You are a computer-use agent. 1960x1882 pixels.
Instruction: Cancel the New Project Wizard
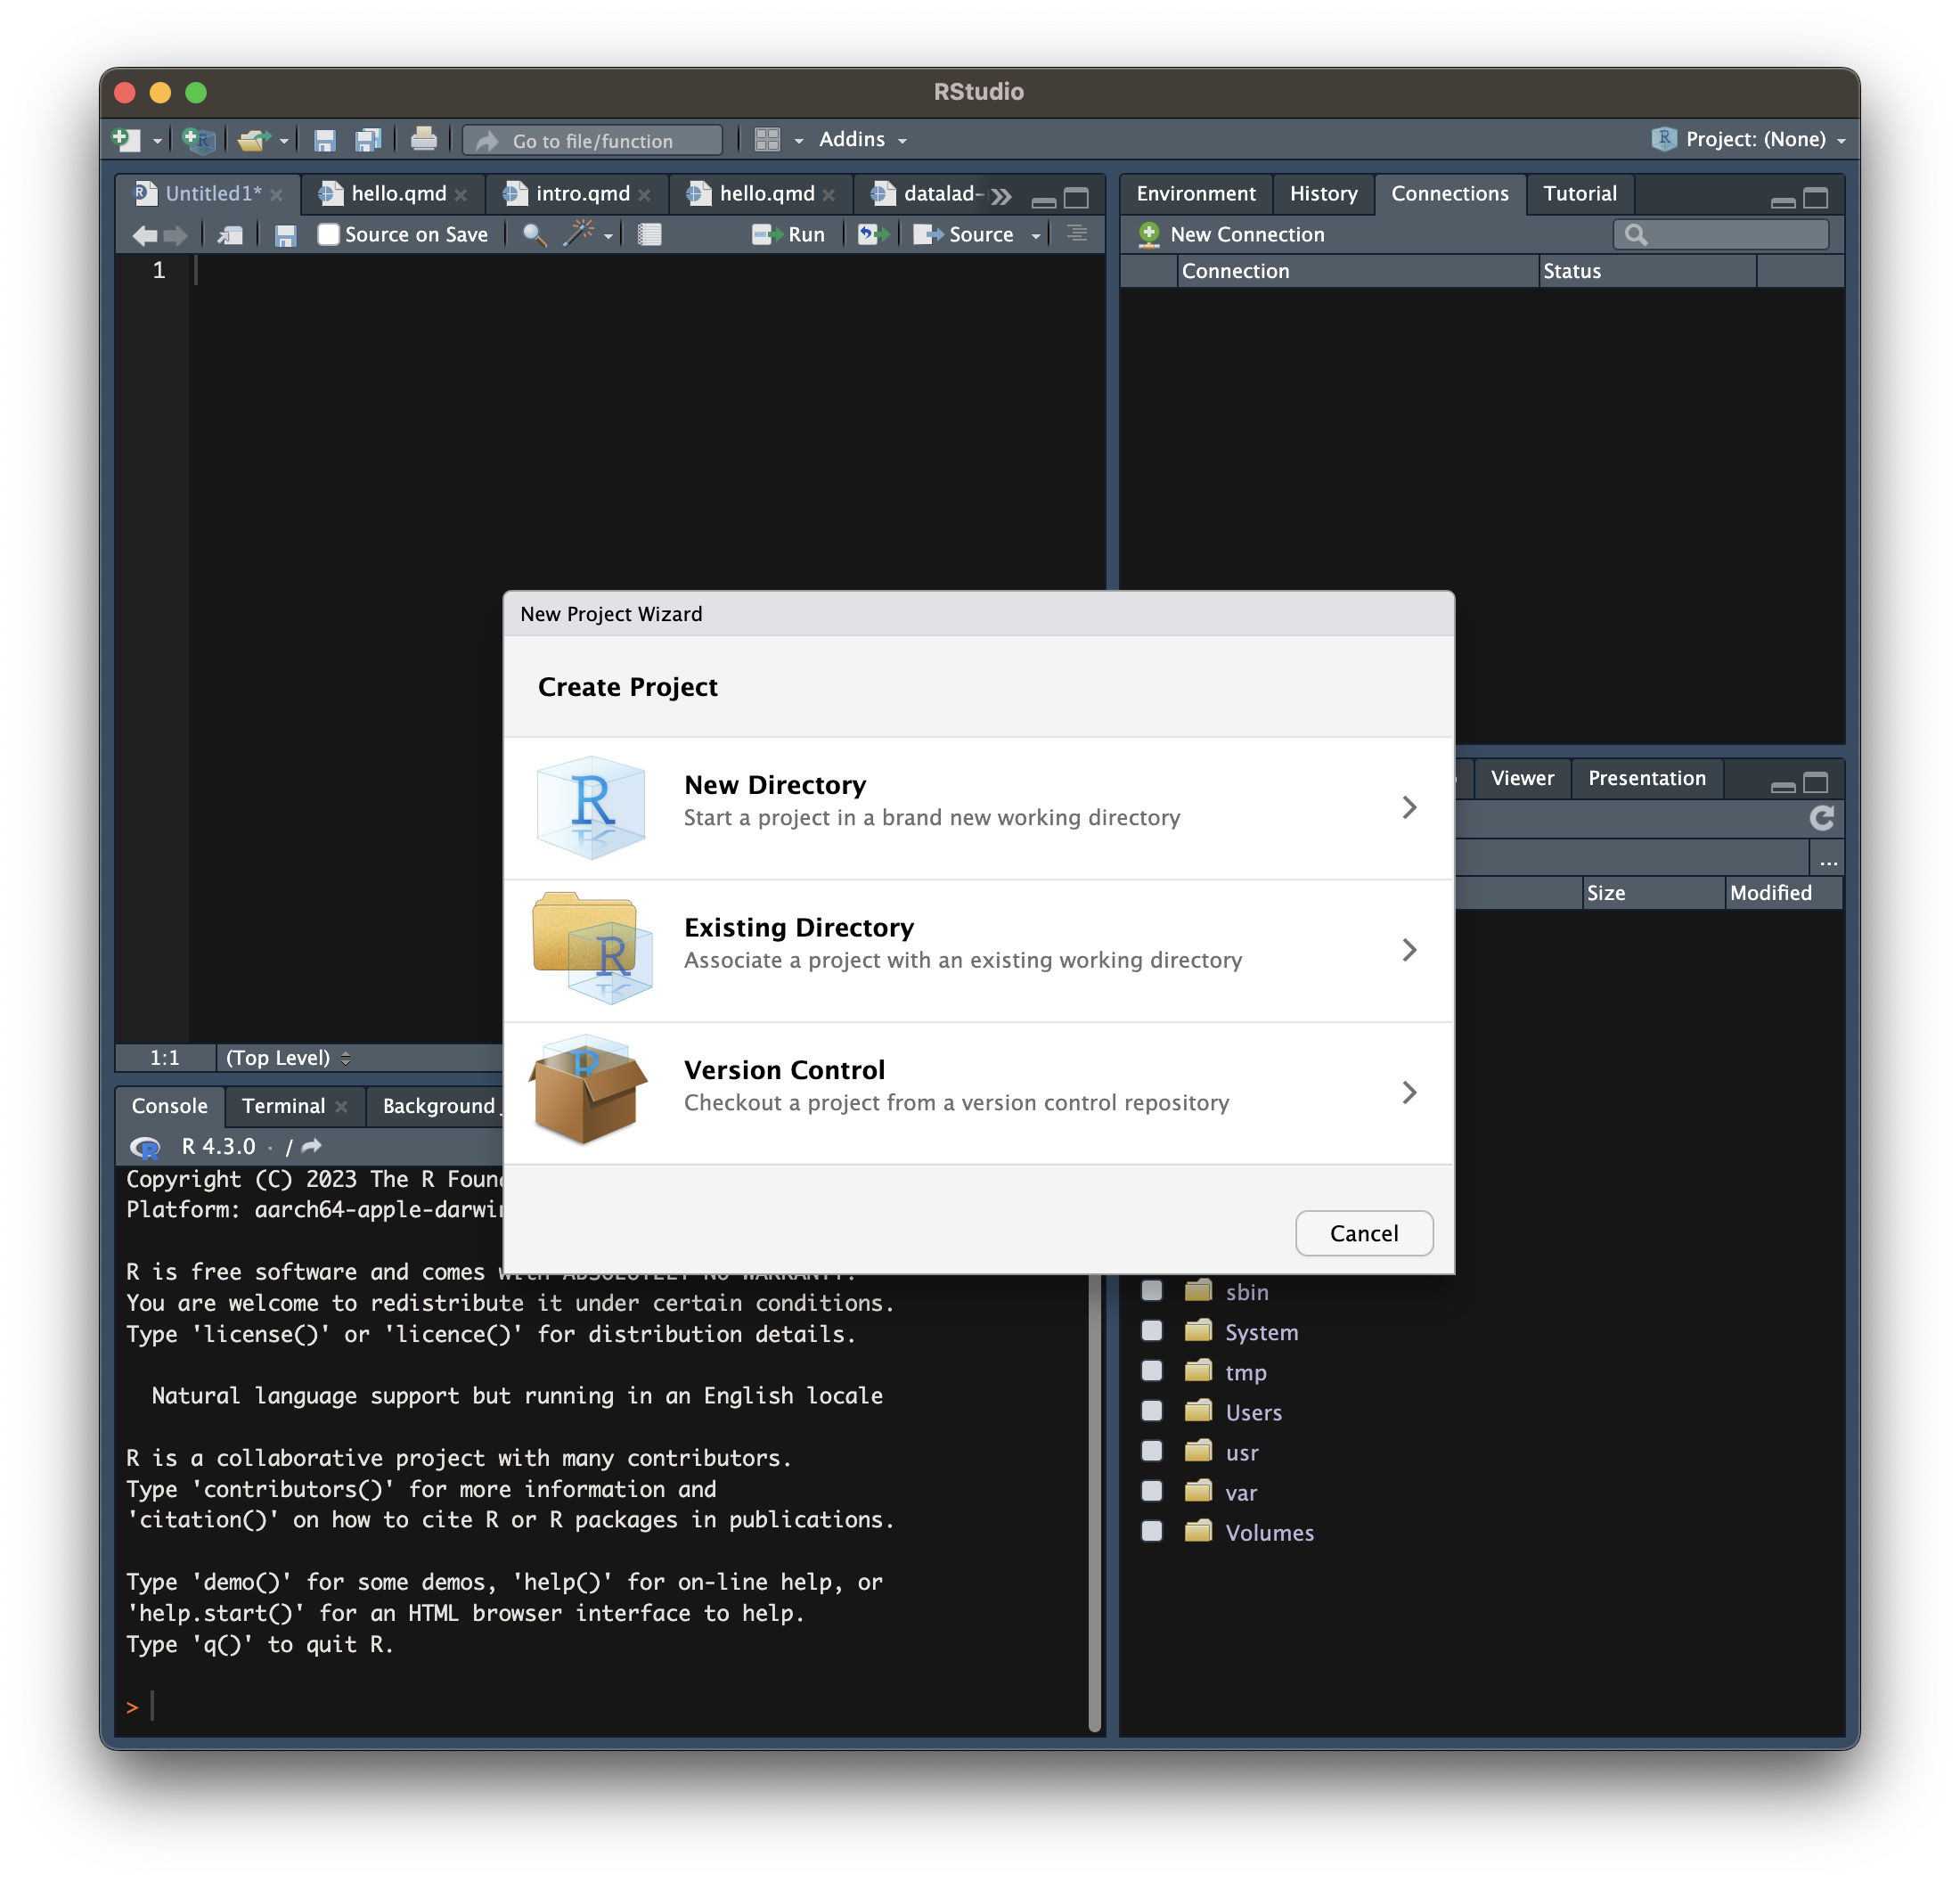1363,1233
